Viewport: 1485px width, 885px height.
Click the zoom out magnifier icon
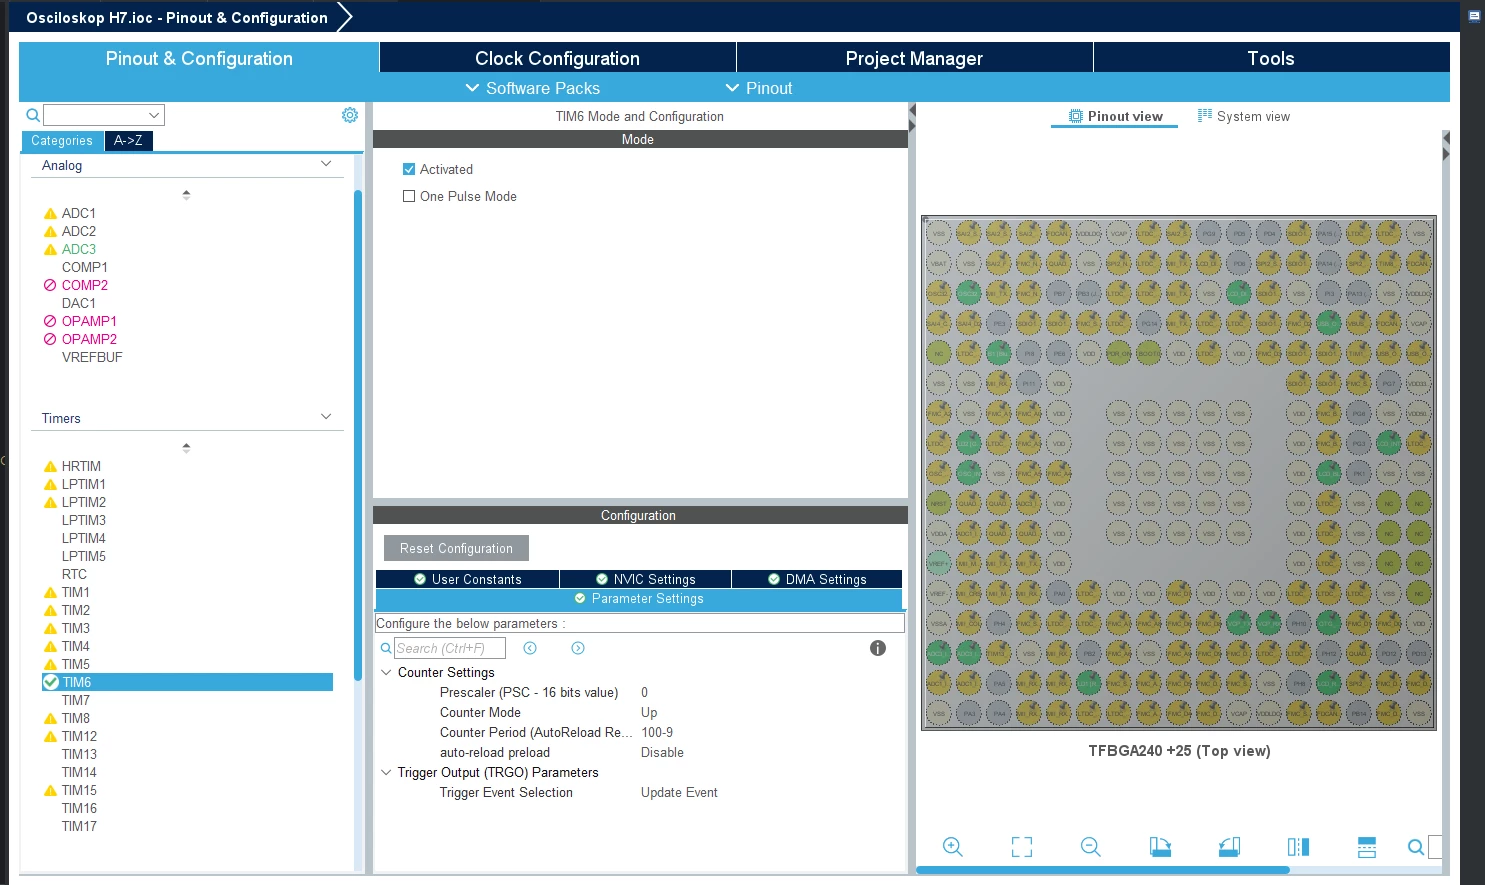[x=1090, y=847]
